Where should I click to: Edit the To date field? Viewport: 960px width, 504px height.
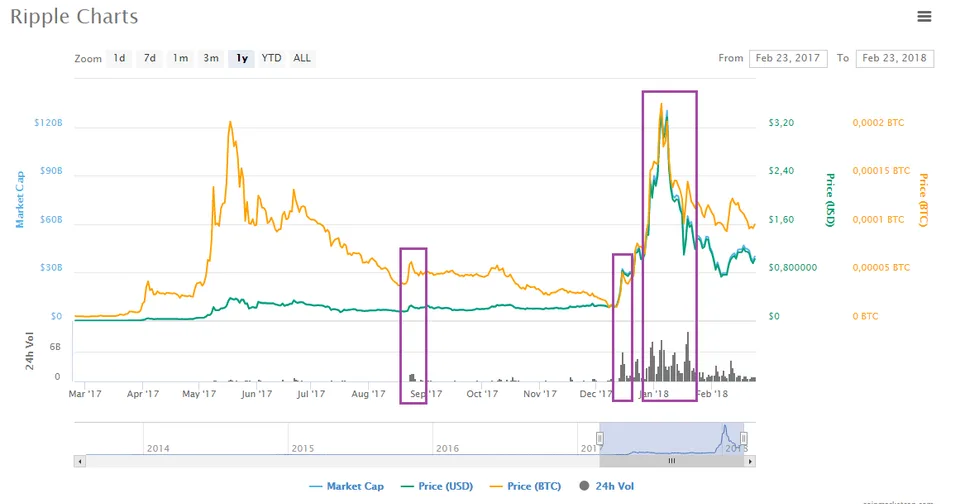coord(894,58)
